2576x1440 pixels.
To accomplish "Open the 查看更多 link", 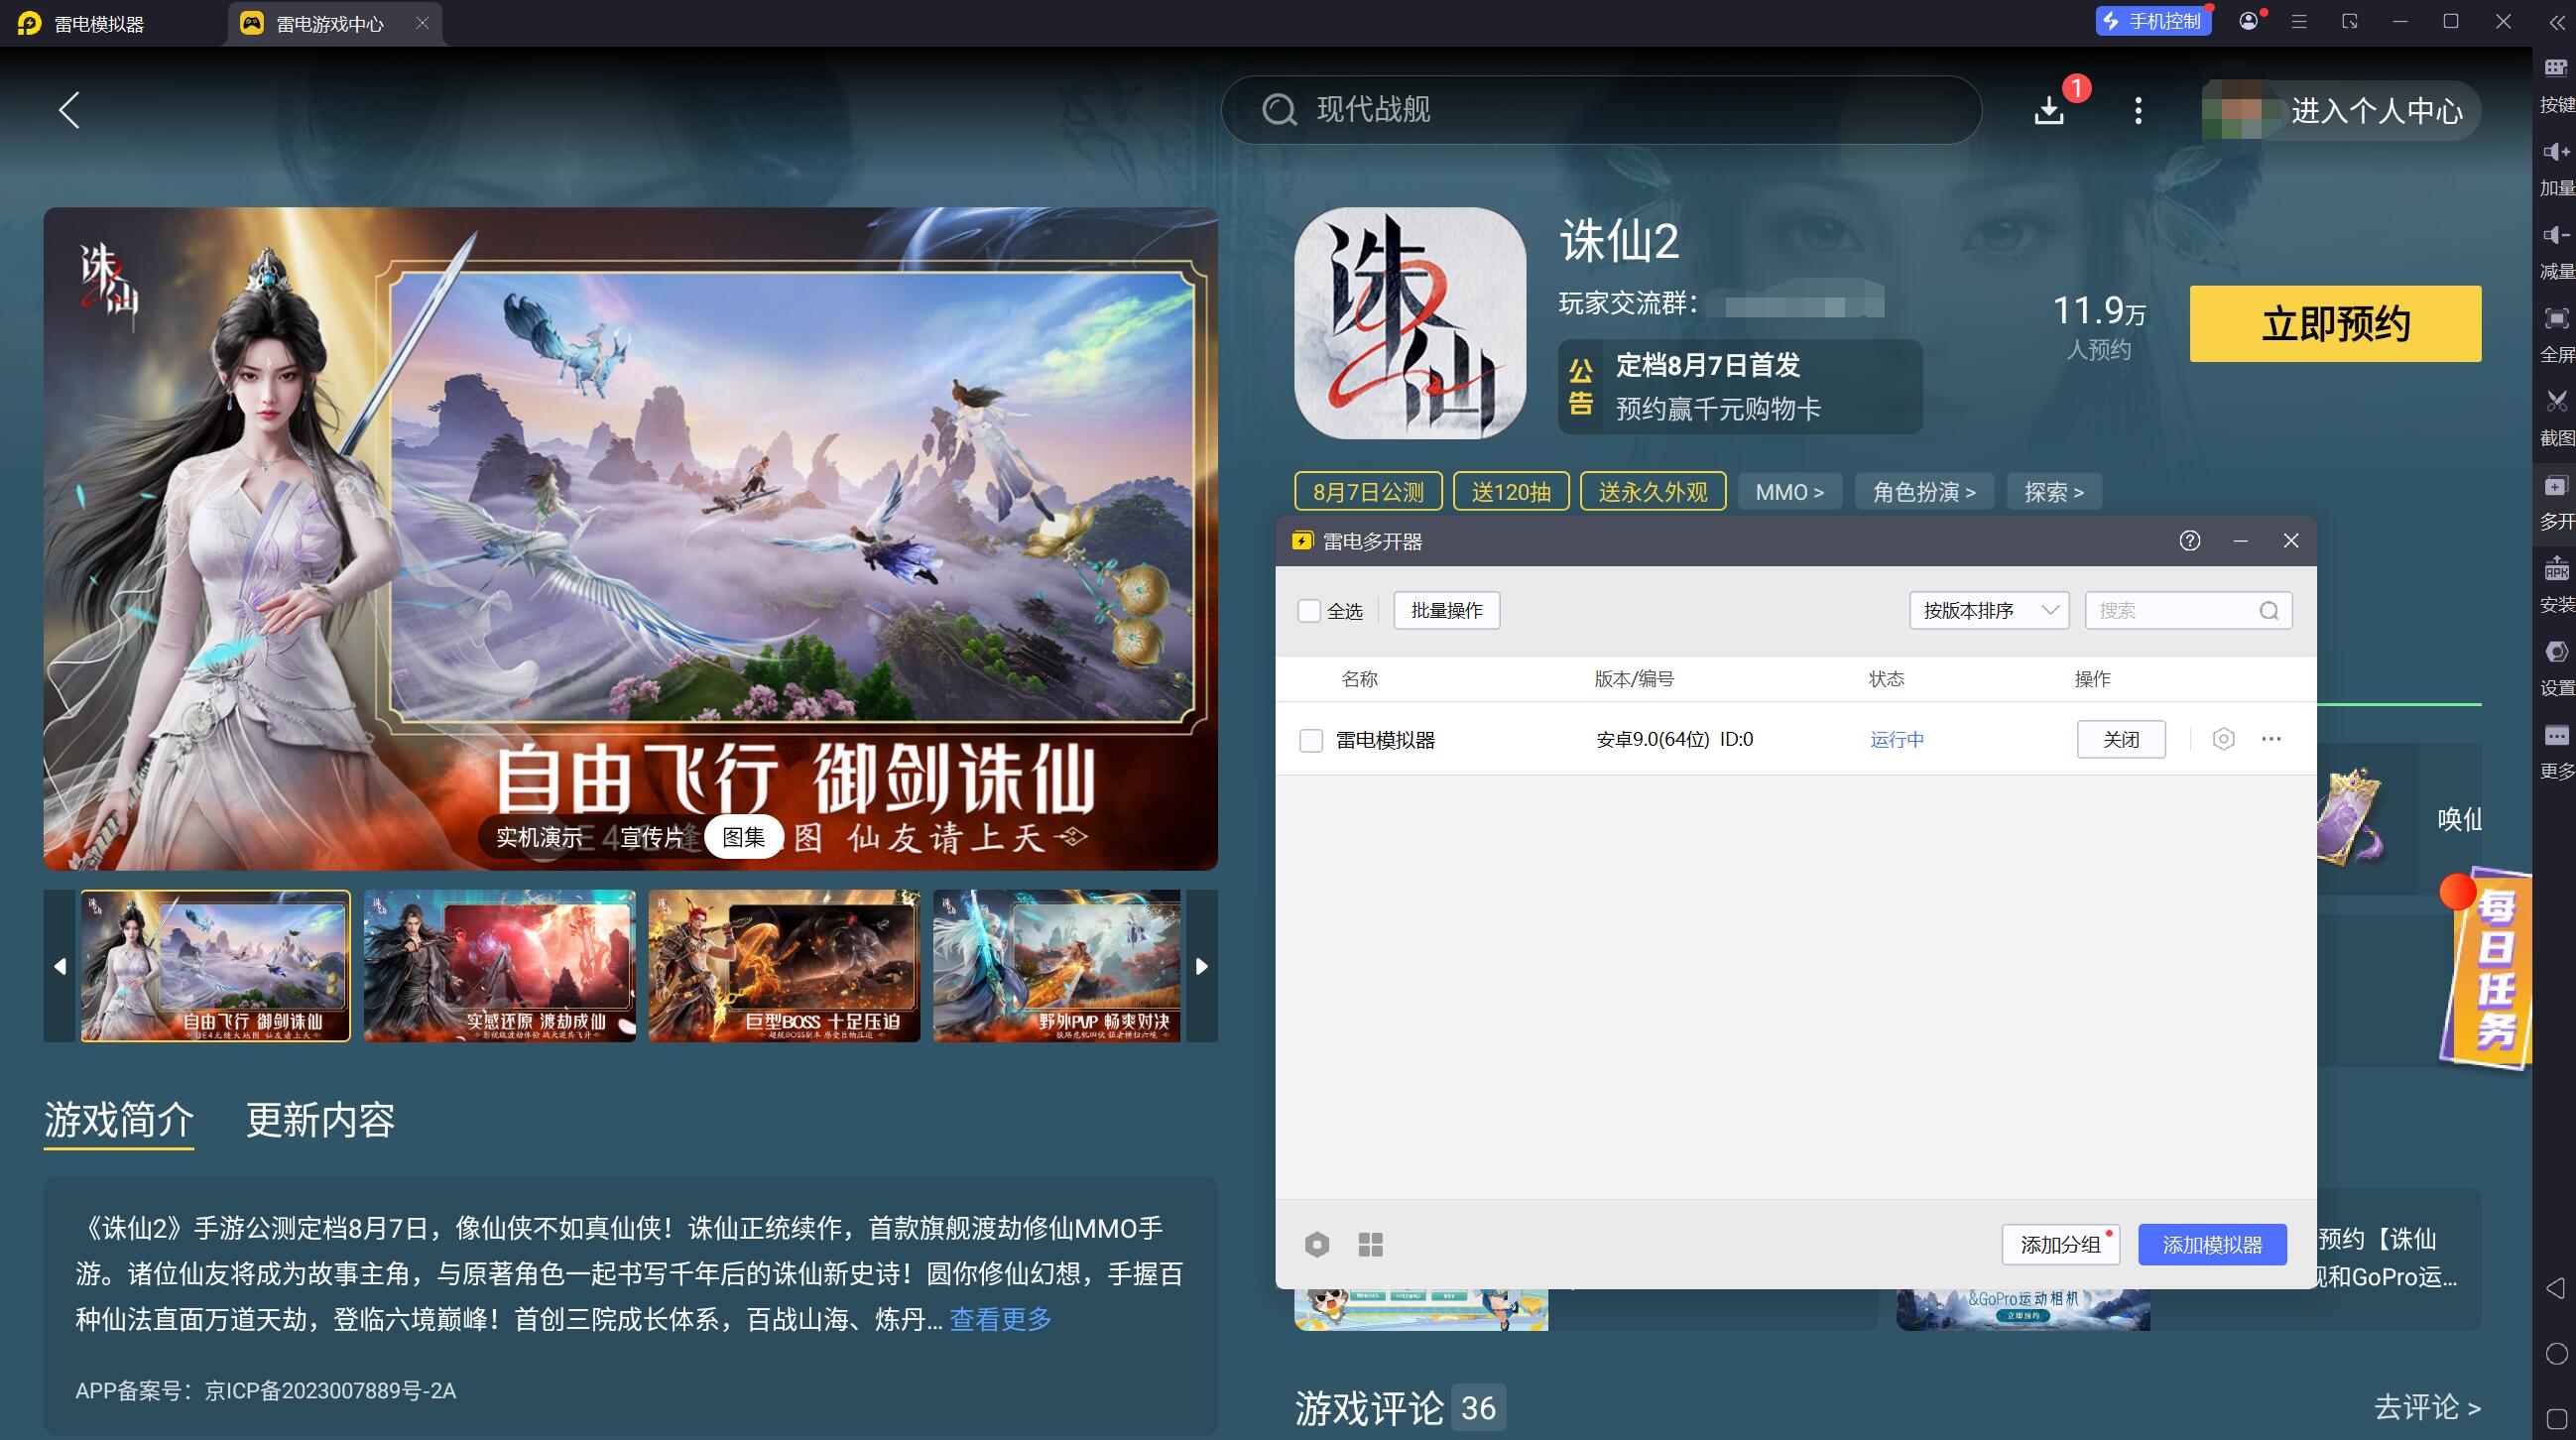I will [x=1000, y=1319].
